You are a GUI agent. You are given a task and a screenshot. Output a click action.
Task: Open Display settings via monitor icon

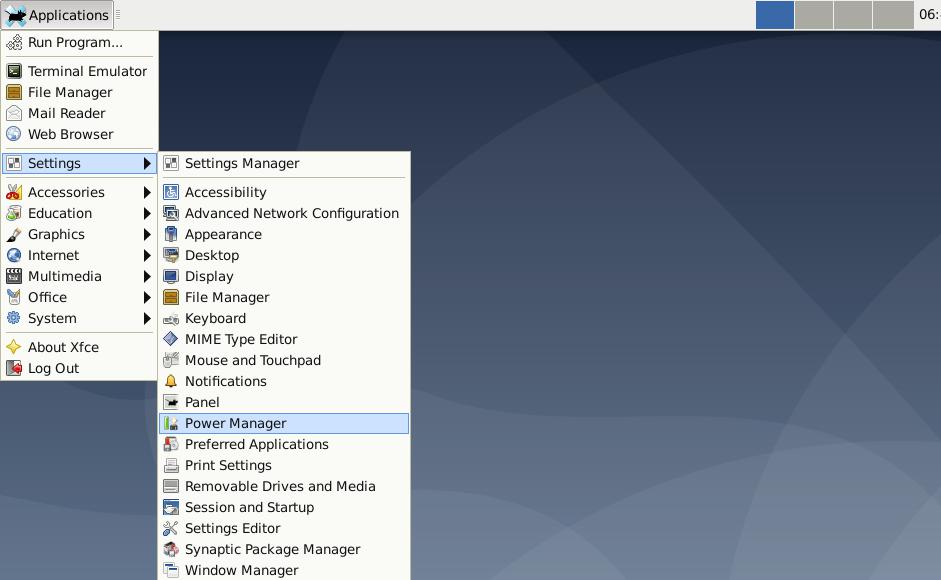(x=171, y=276)
